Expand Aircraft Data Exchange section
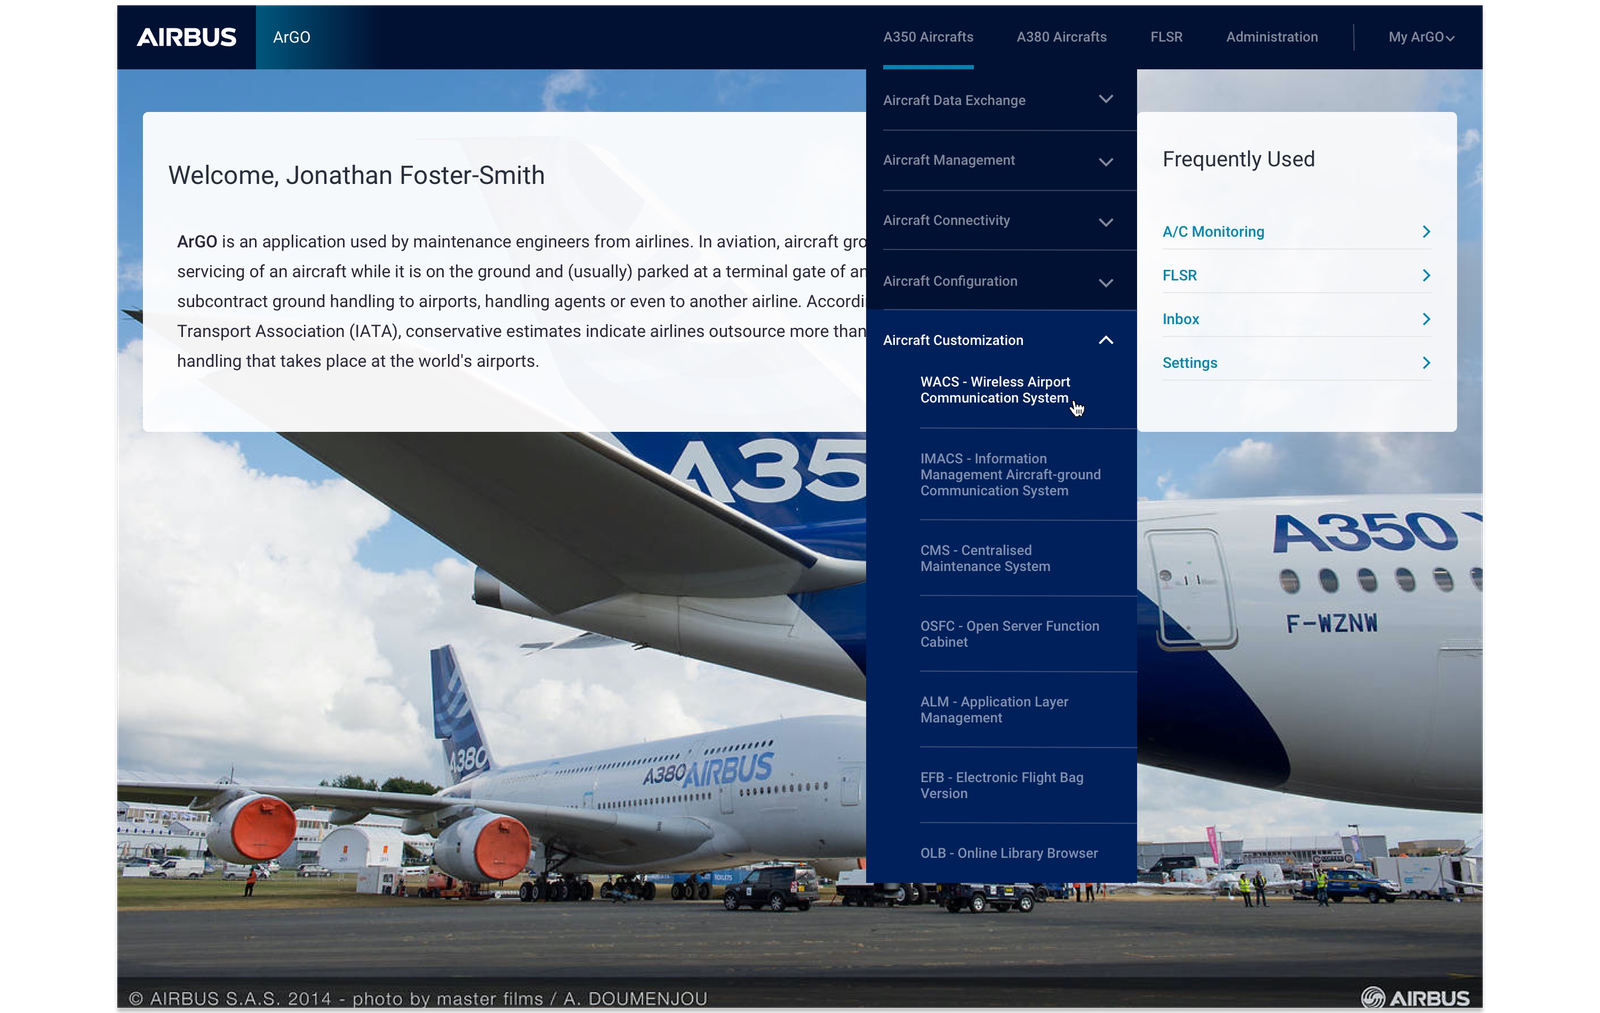Screen dimensions: 1600x1013 [x=1105, y=100]
